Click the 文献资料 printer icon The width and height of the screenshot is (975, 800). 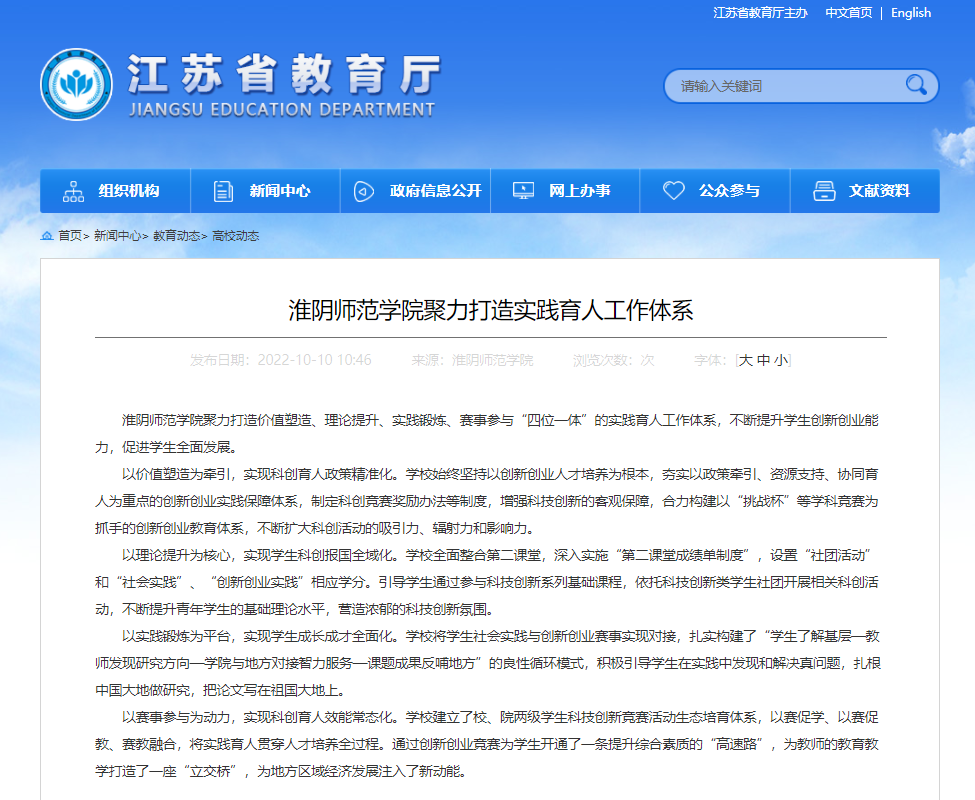pos(825,191)
